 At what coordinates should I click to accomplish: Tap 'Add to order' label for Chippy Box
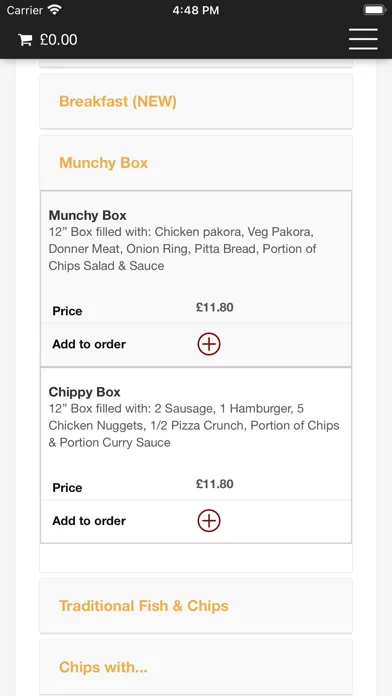[89, 521]
